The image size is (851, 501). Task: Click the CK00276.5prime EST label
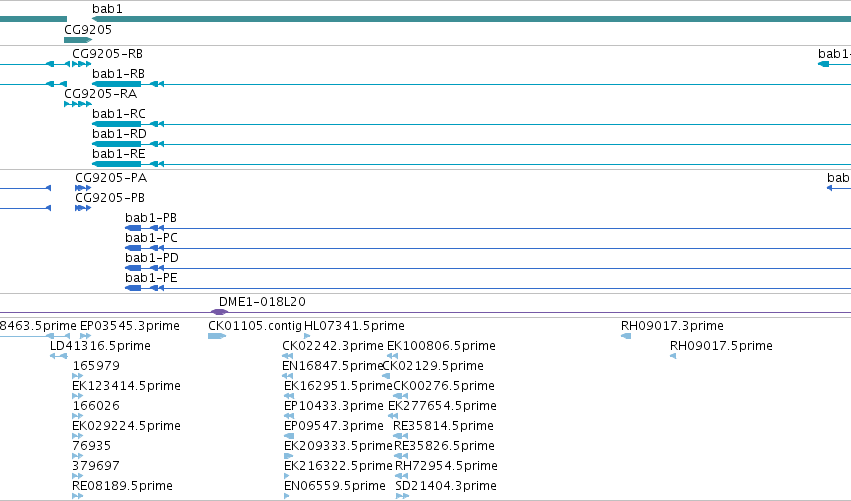pyautogui.click(x=444, y=386)
